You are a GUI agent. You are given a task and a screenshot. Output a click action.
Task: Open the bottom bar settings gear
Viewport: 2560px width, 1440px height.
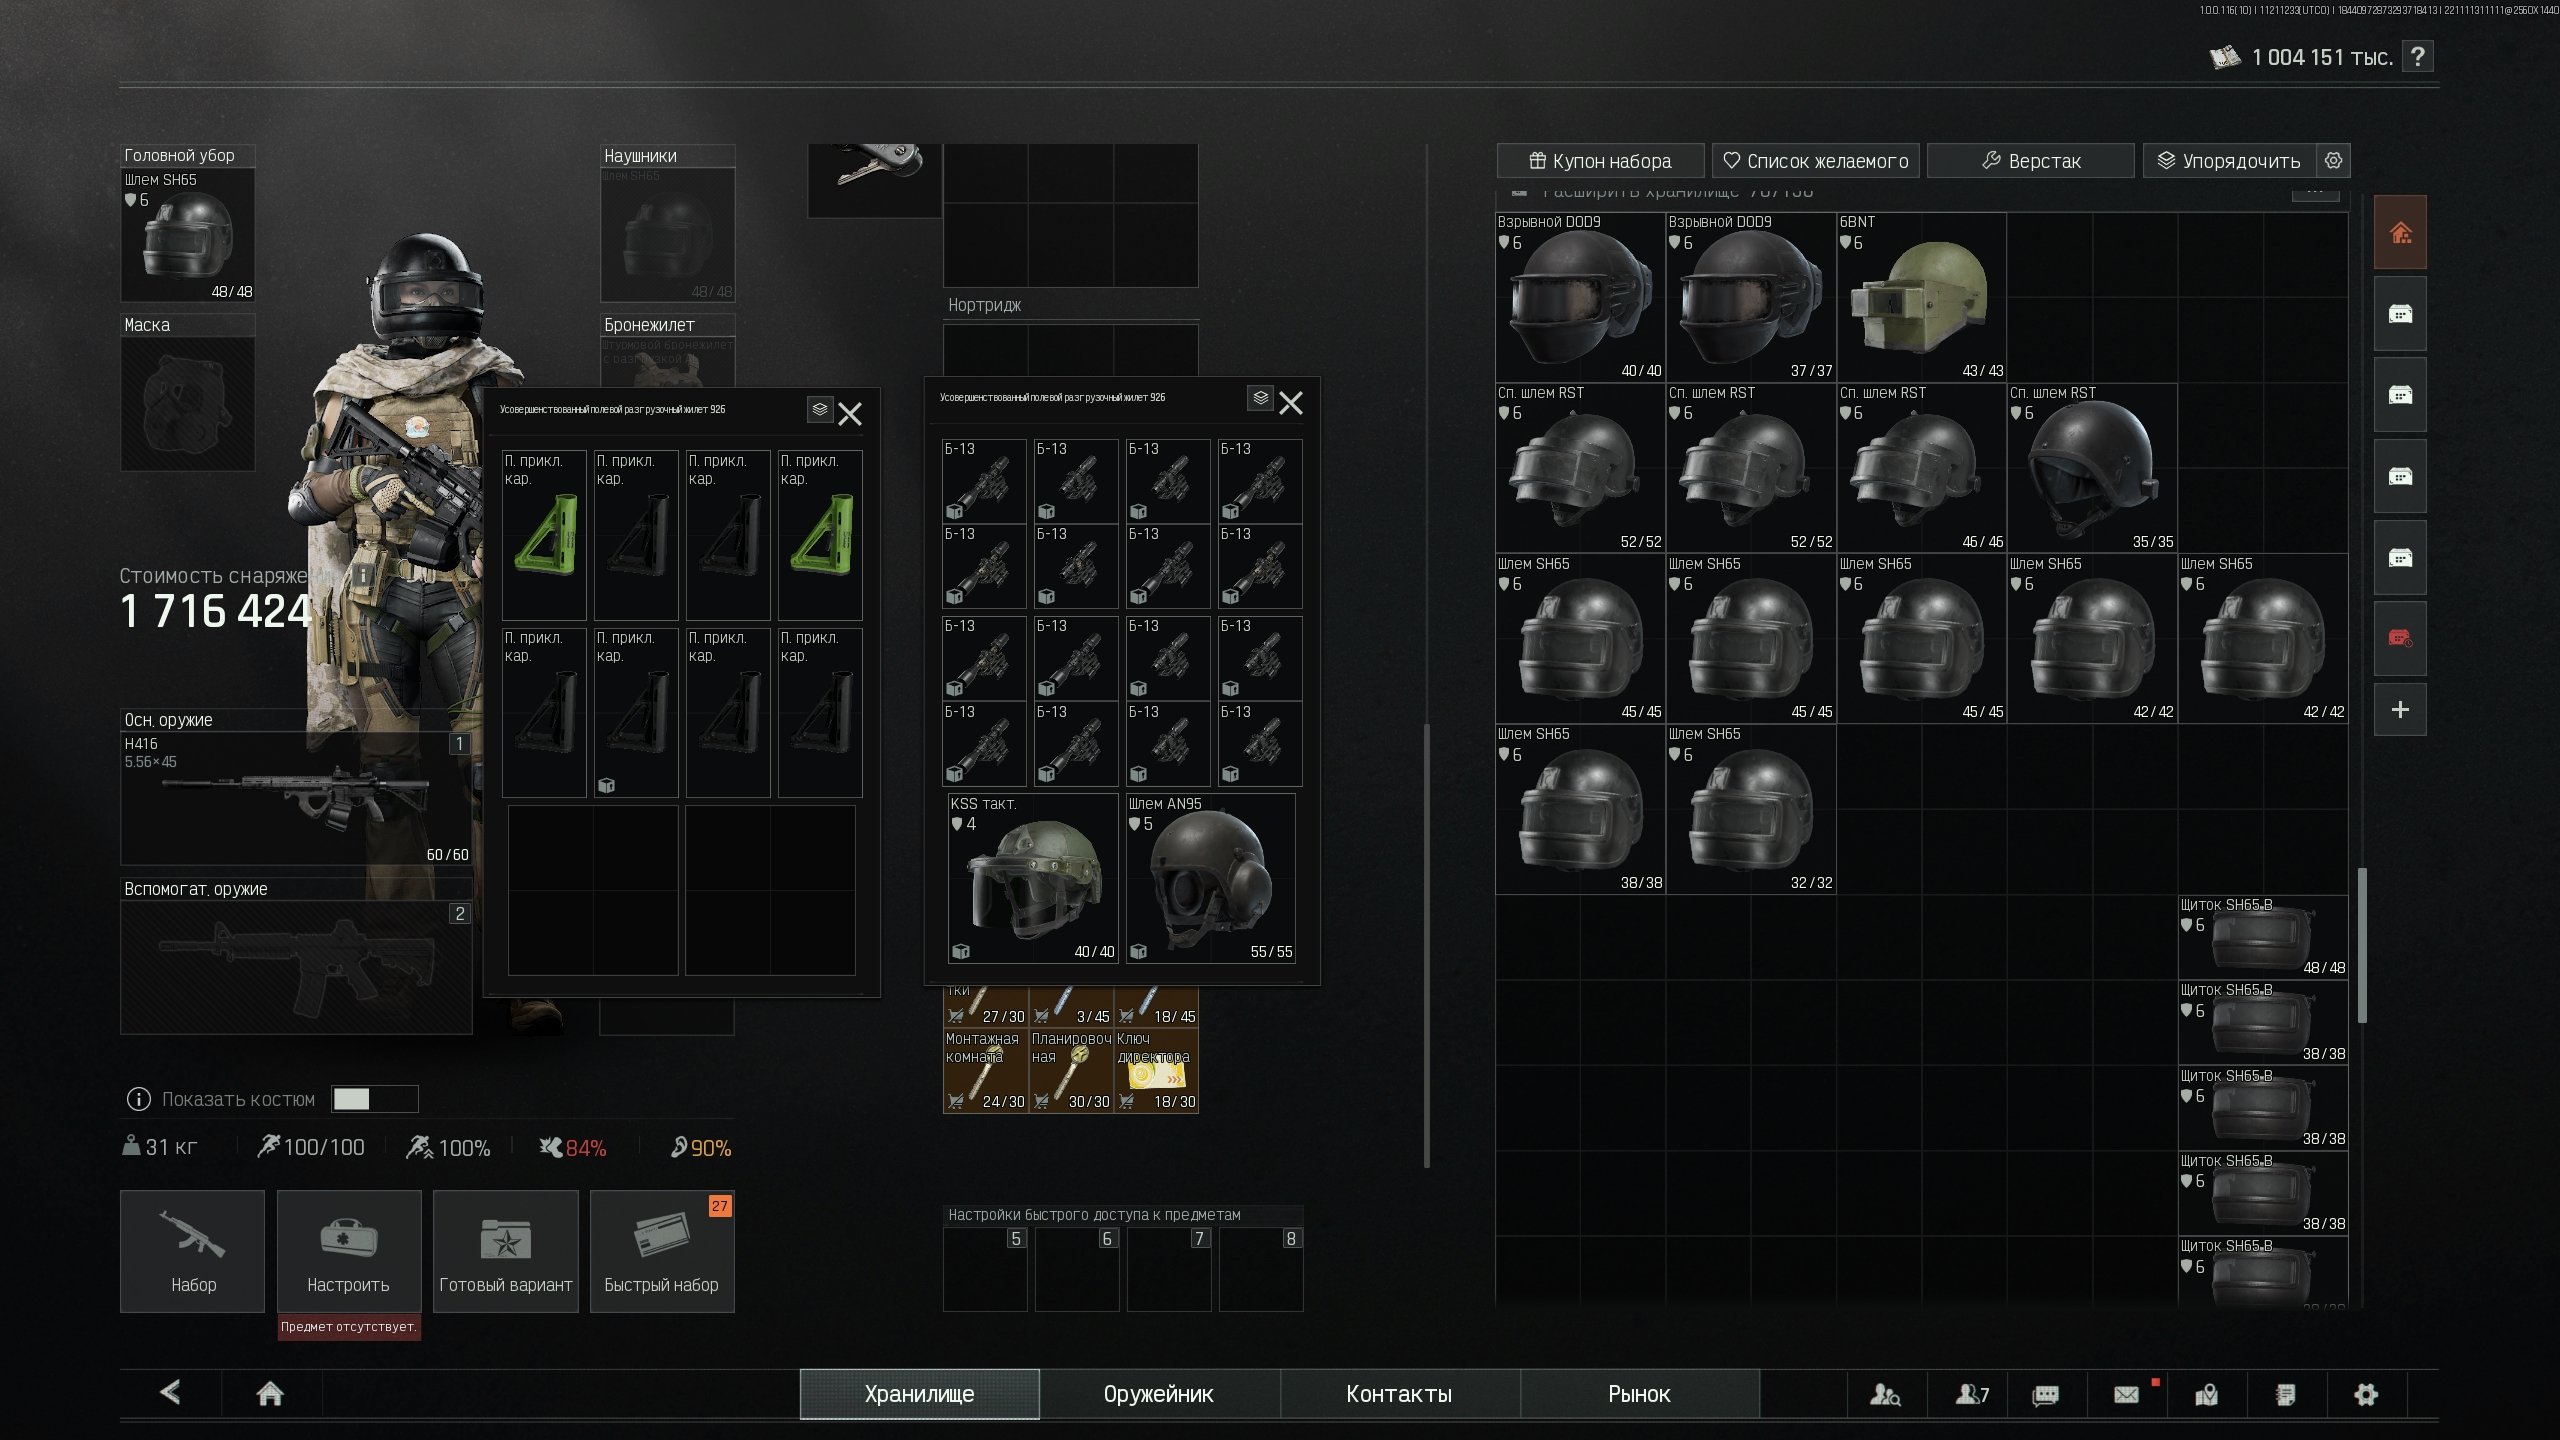2366,1394
